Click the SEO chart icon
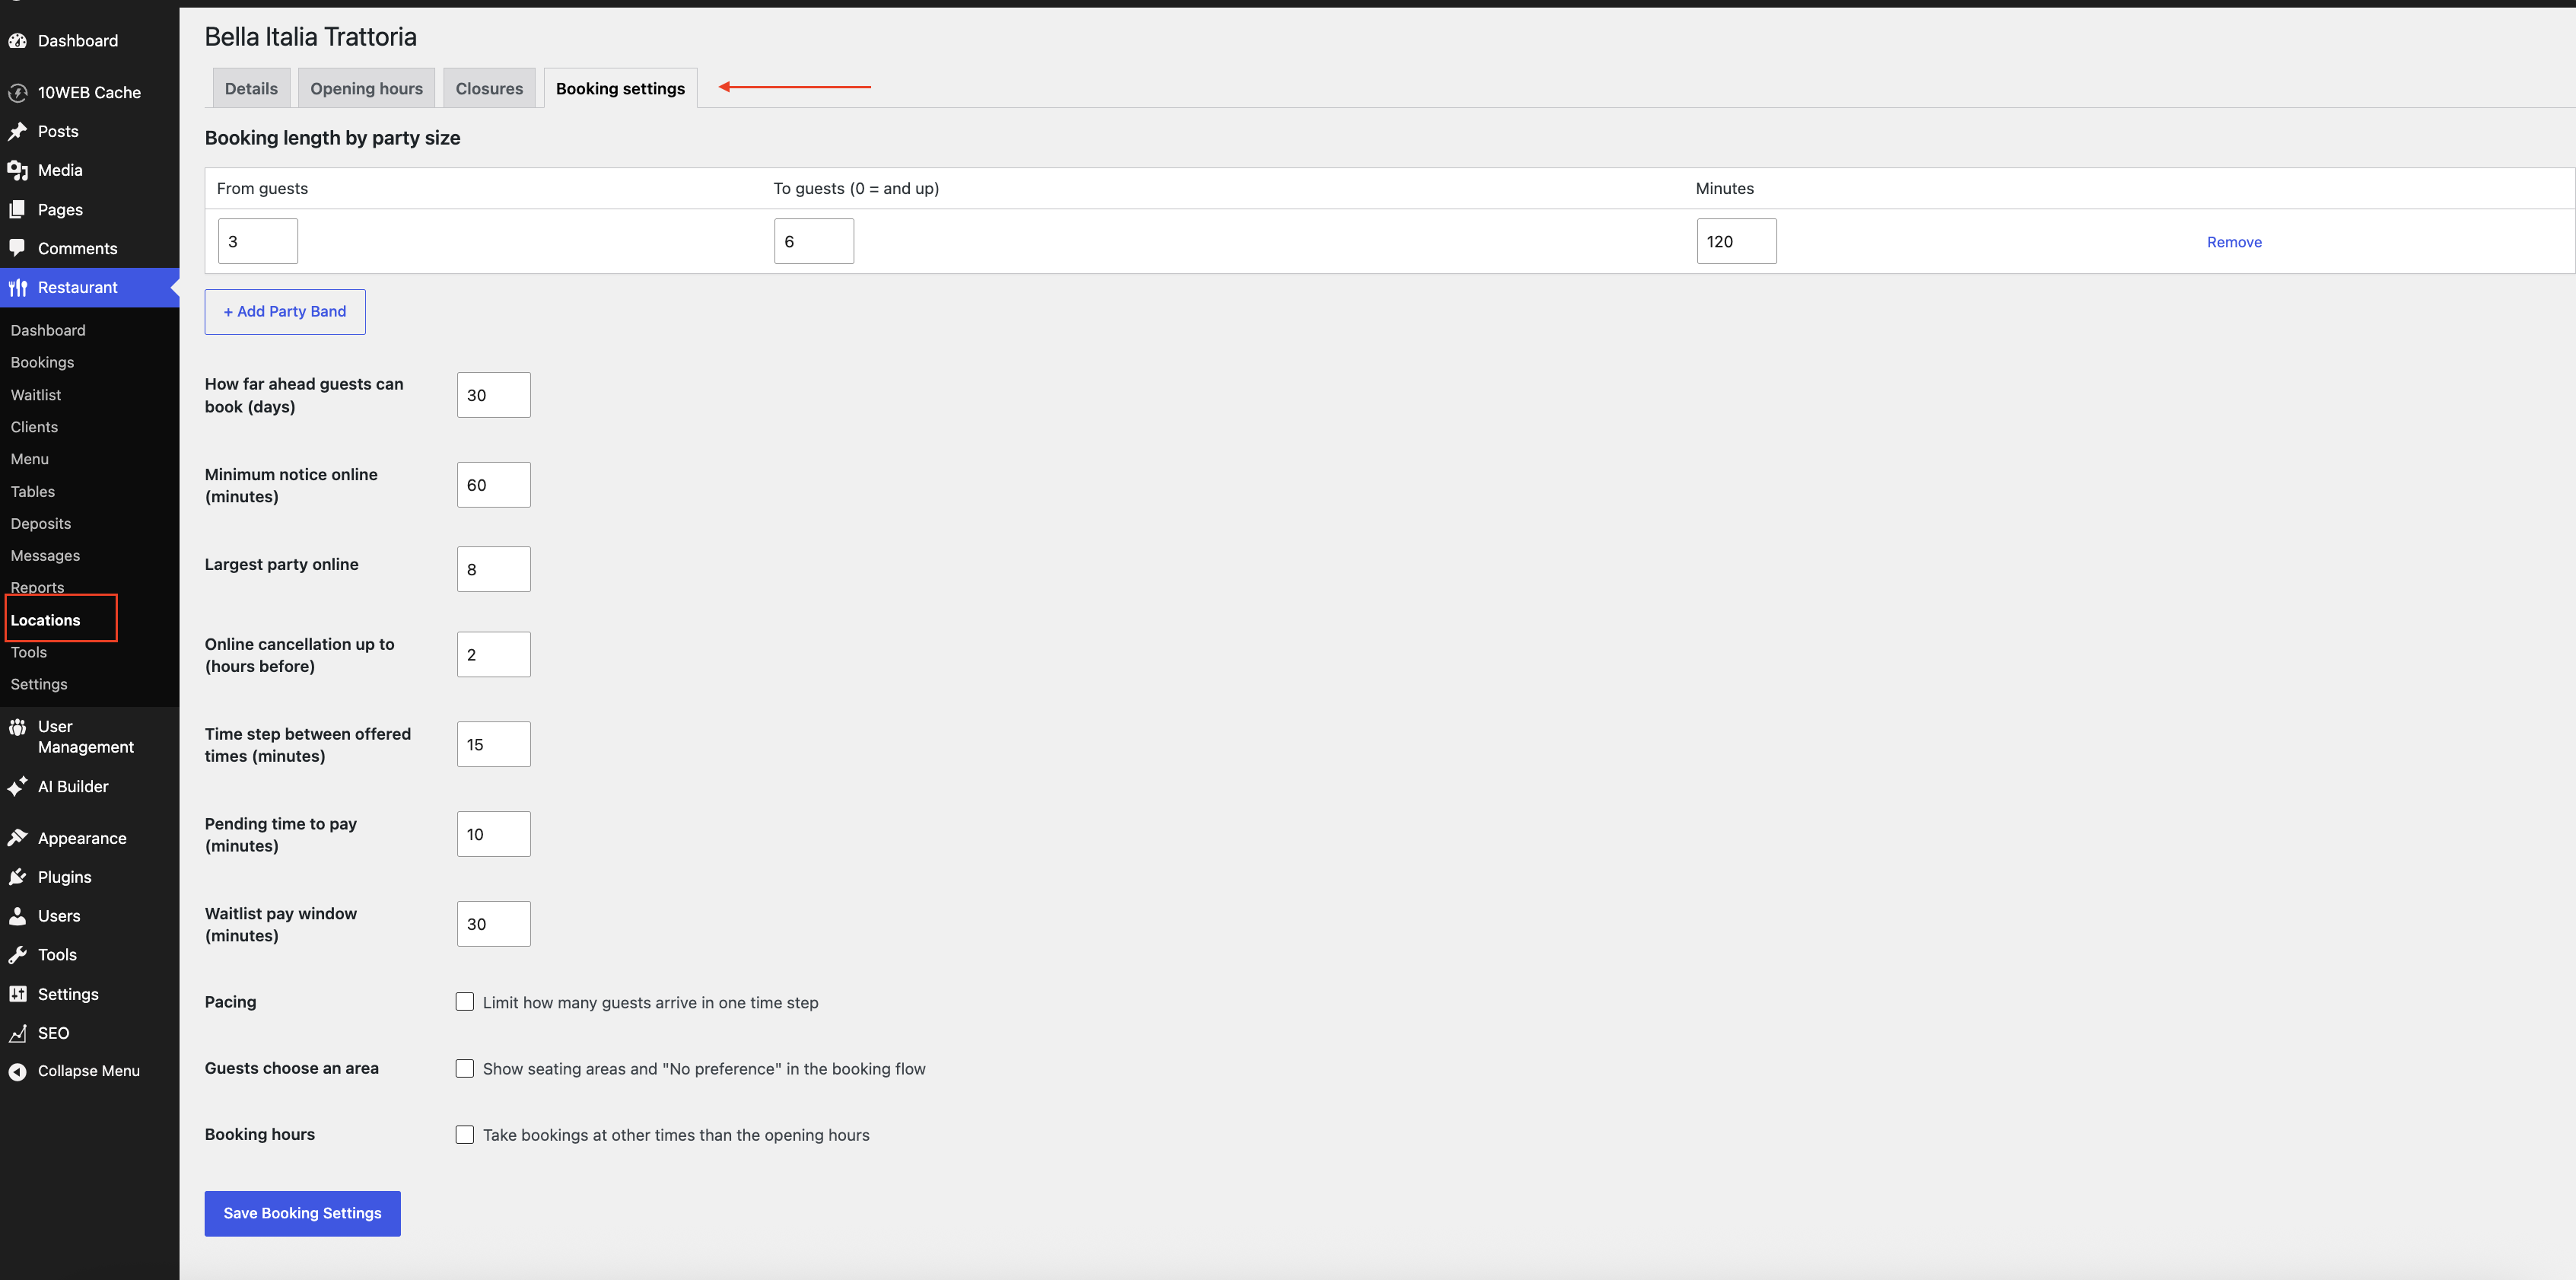Screen dimensions: 2576x1280 point(17,1033)
